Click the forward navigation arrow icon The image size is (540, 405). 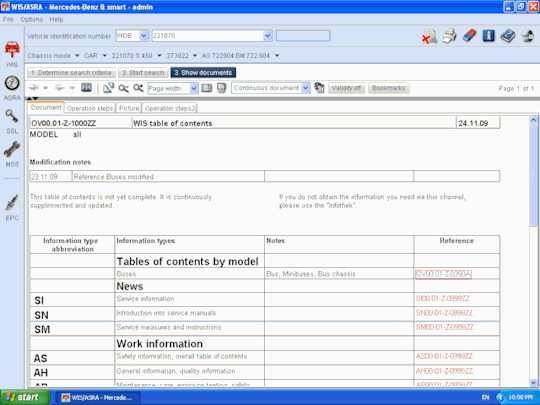(60, 88)
